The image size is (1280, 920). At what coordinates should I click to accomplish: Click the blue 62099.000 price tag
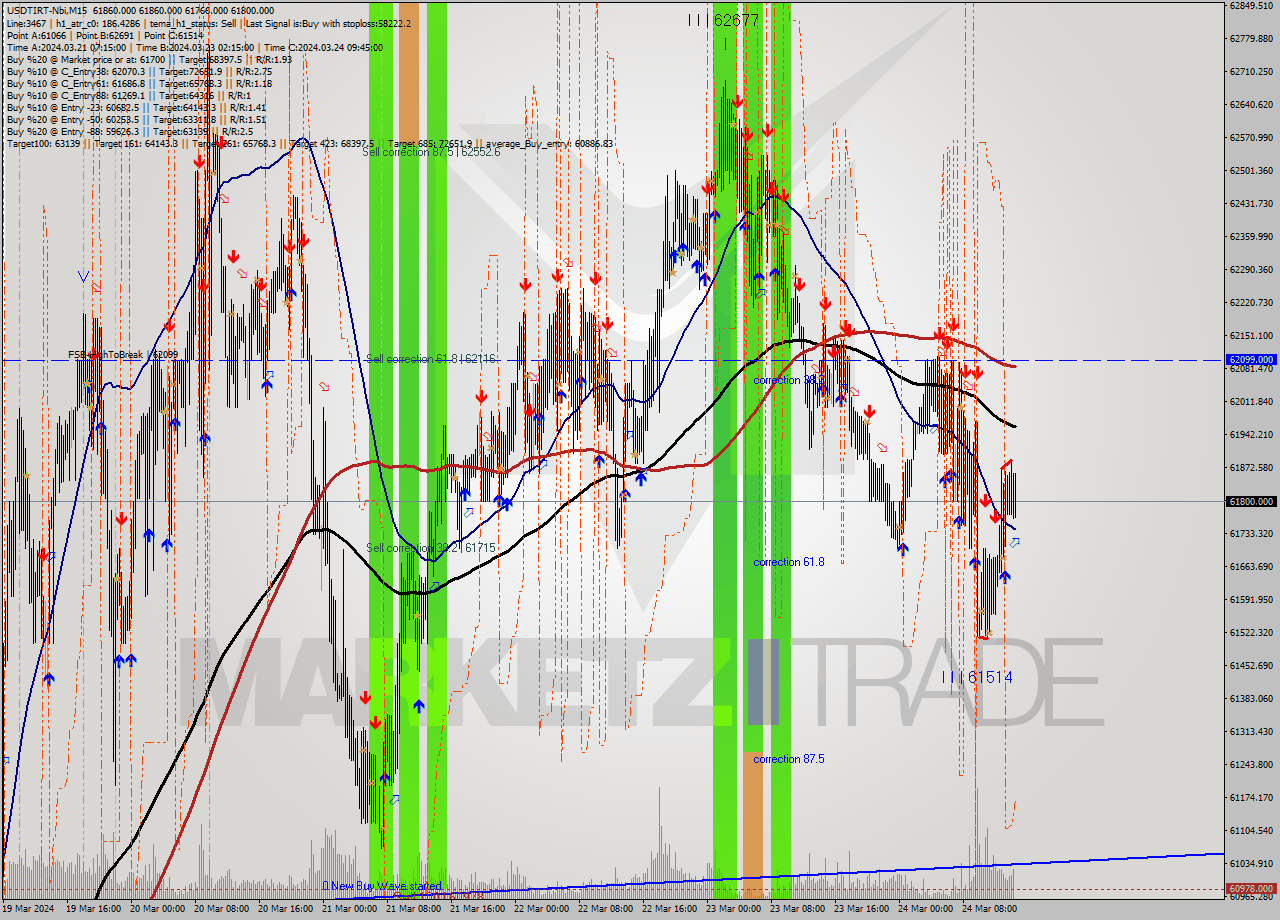click(x=1251, y=359)
